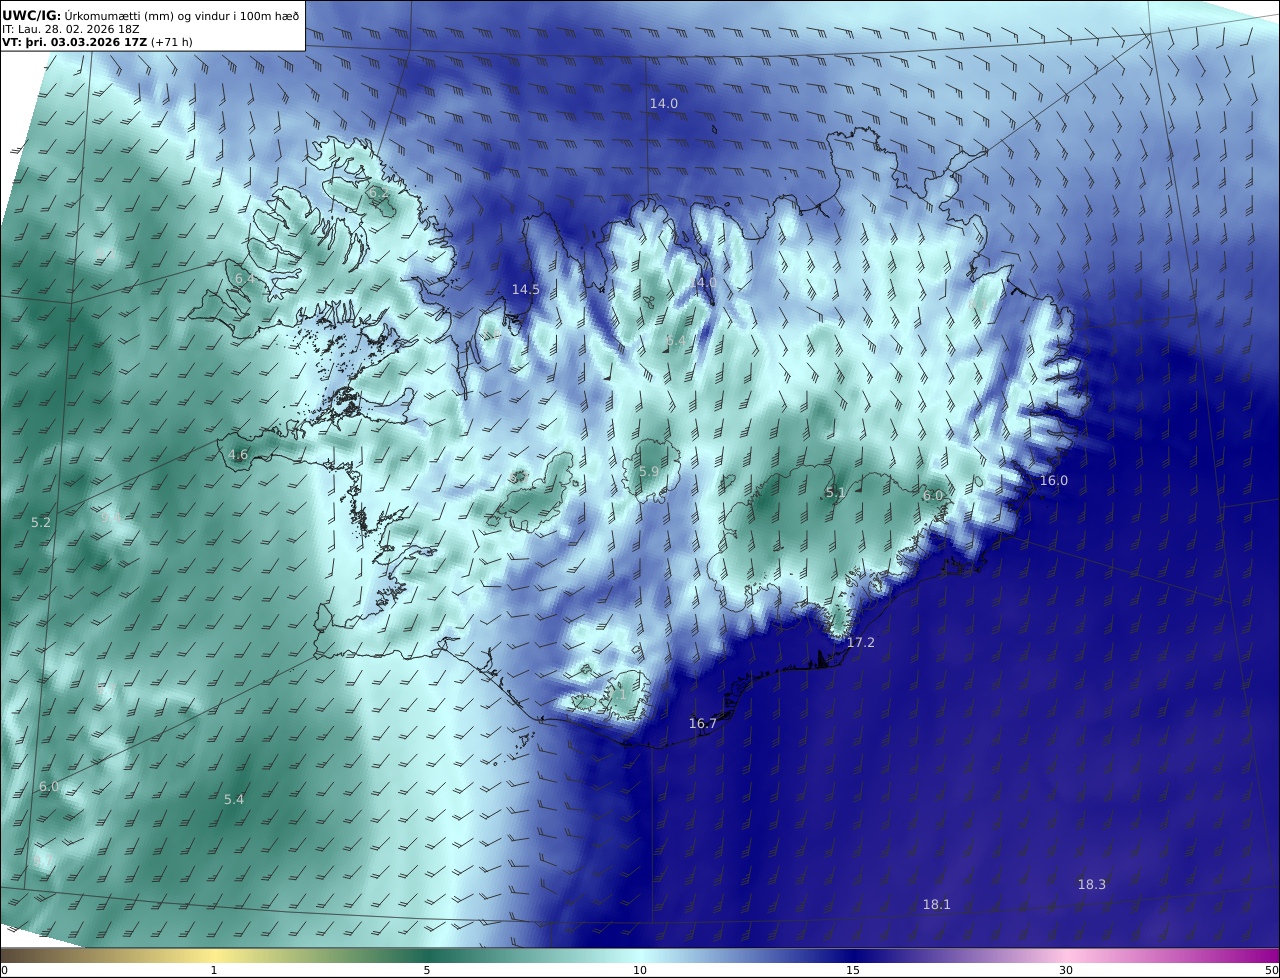This screenshot has height=978, width=1280.
Task: Select the 16.7 value label
Action: pyautogui.click(x=703, y=723)
